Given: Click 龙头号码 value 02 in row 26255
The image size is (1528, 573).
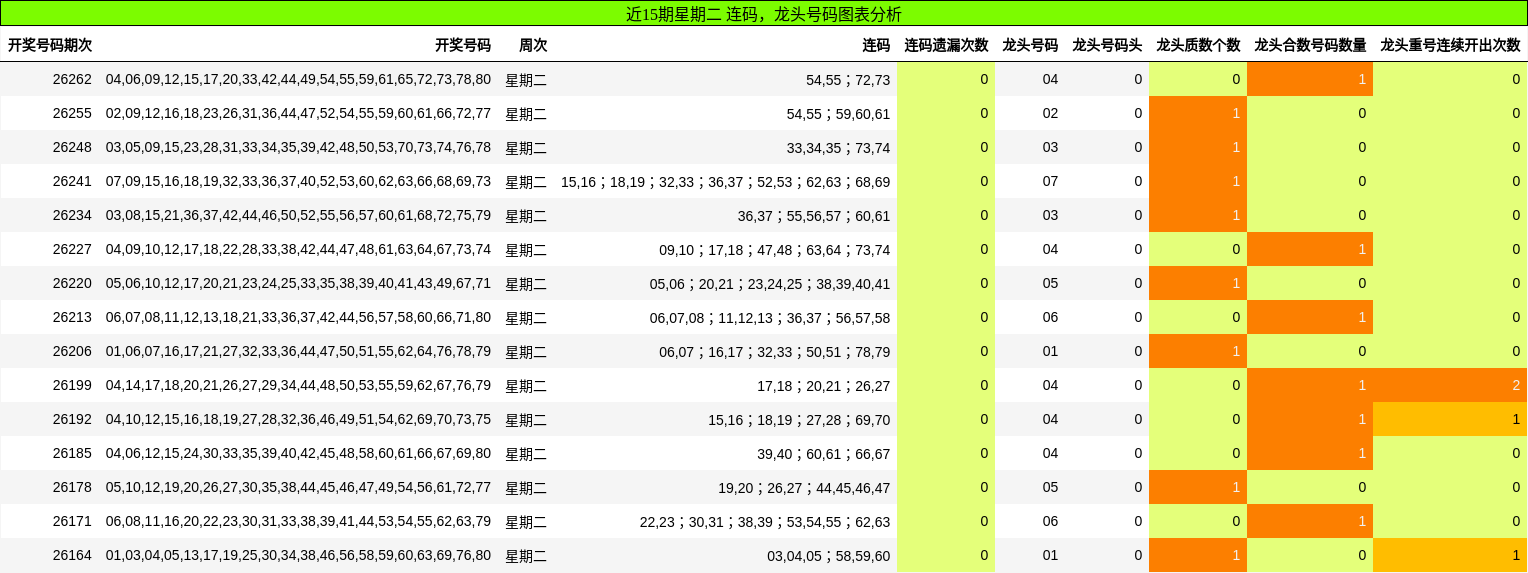Looking at the screenshot, I should tap(1050, 113).
